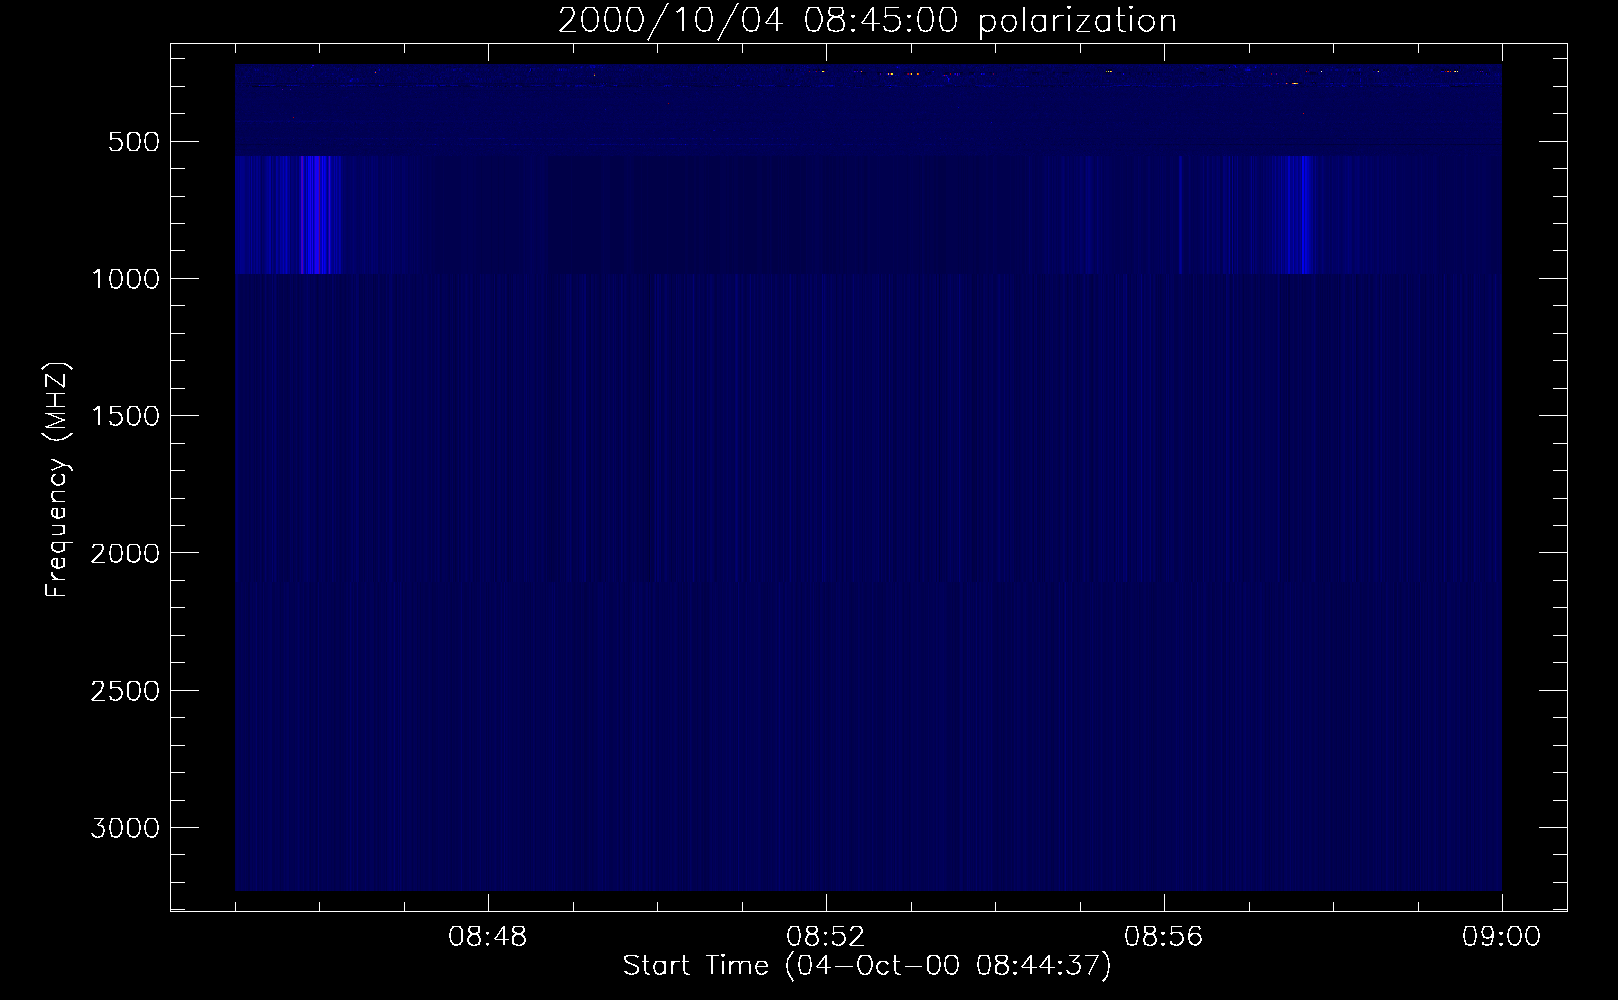Screen dimensions: 1618x1000
Task: Select the 08:48 time tick label
Action: [x=488, y=938]
